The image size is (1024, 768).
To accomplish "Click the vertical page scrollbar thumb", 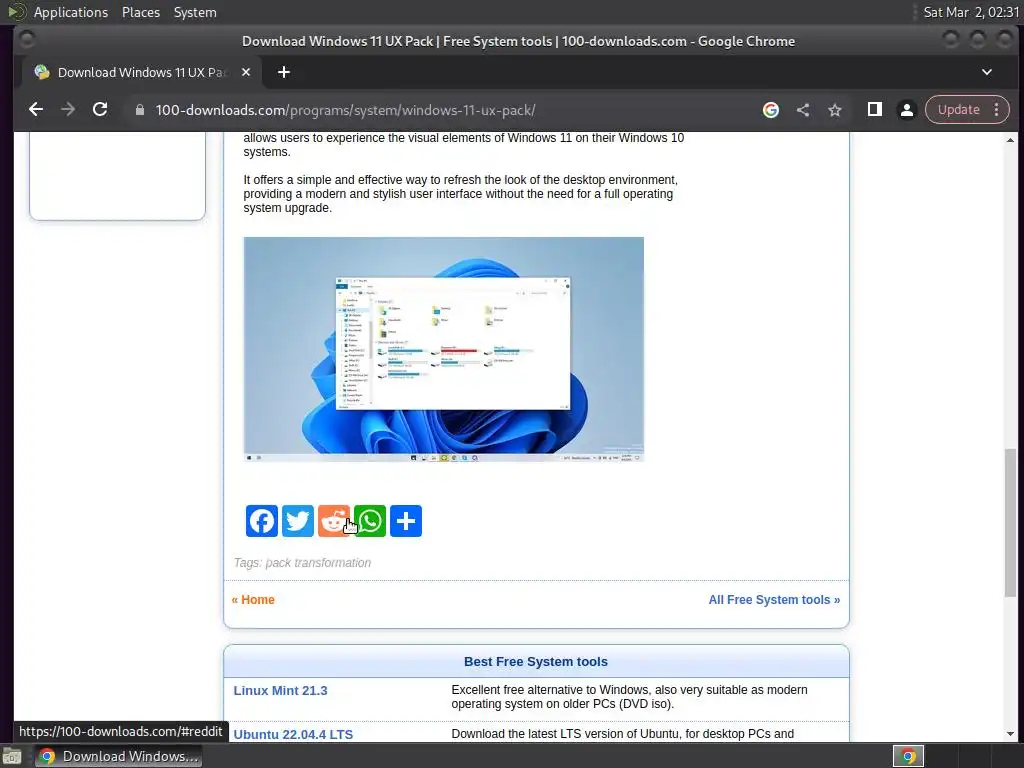I will (x=1010, y=522).
